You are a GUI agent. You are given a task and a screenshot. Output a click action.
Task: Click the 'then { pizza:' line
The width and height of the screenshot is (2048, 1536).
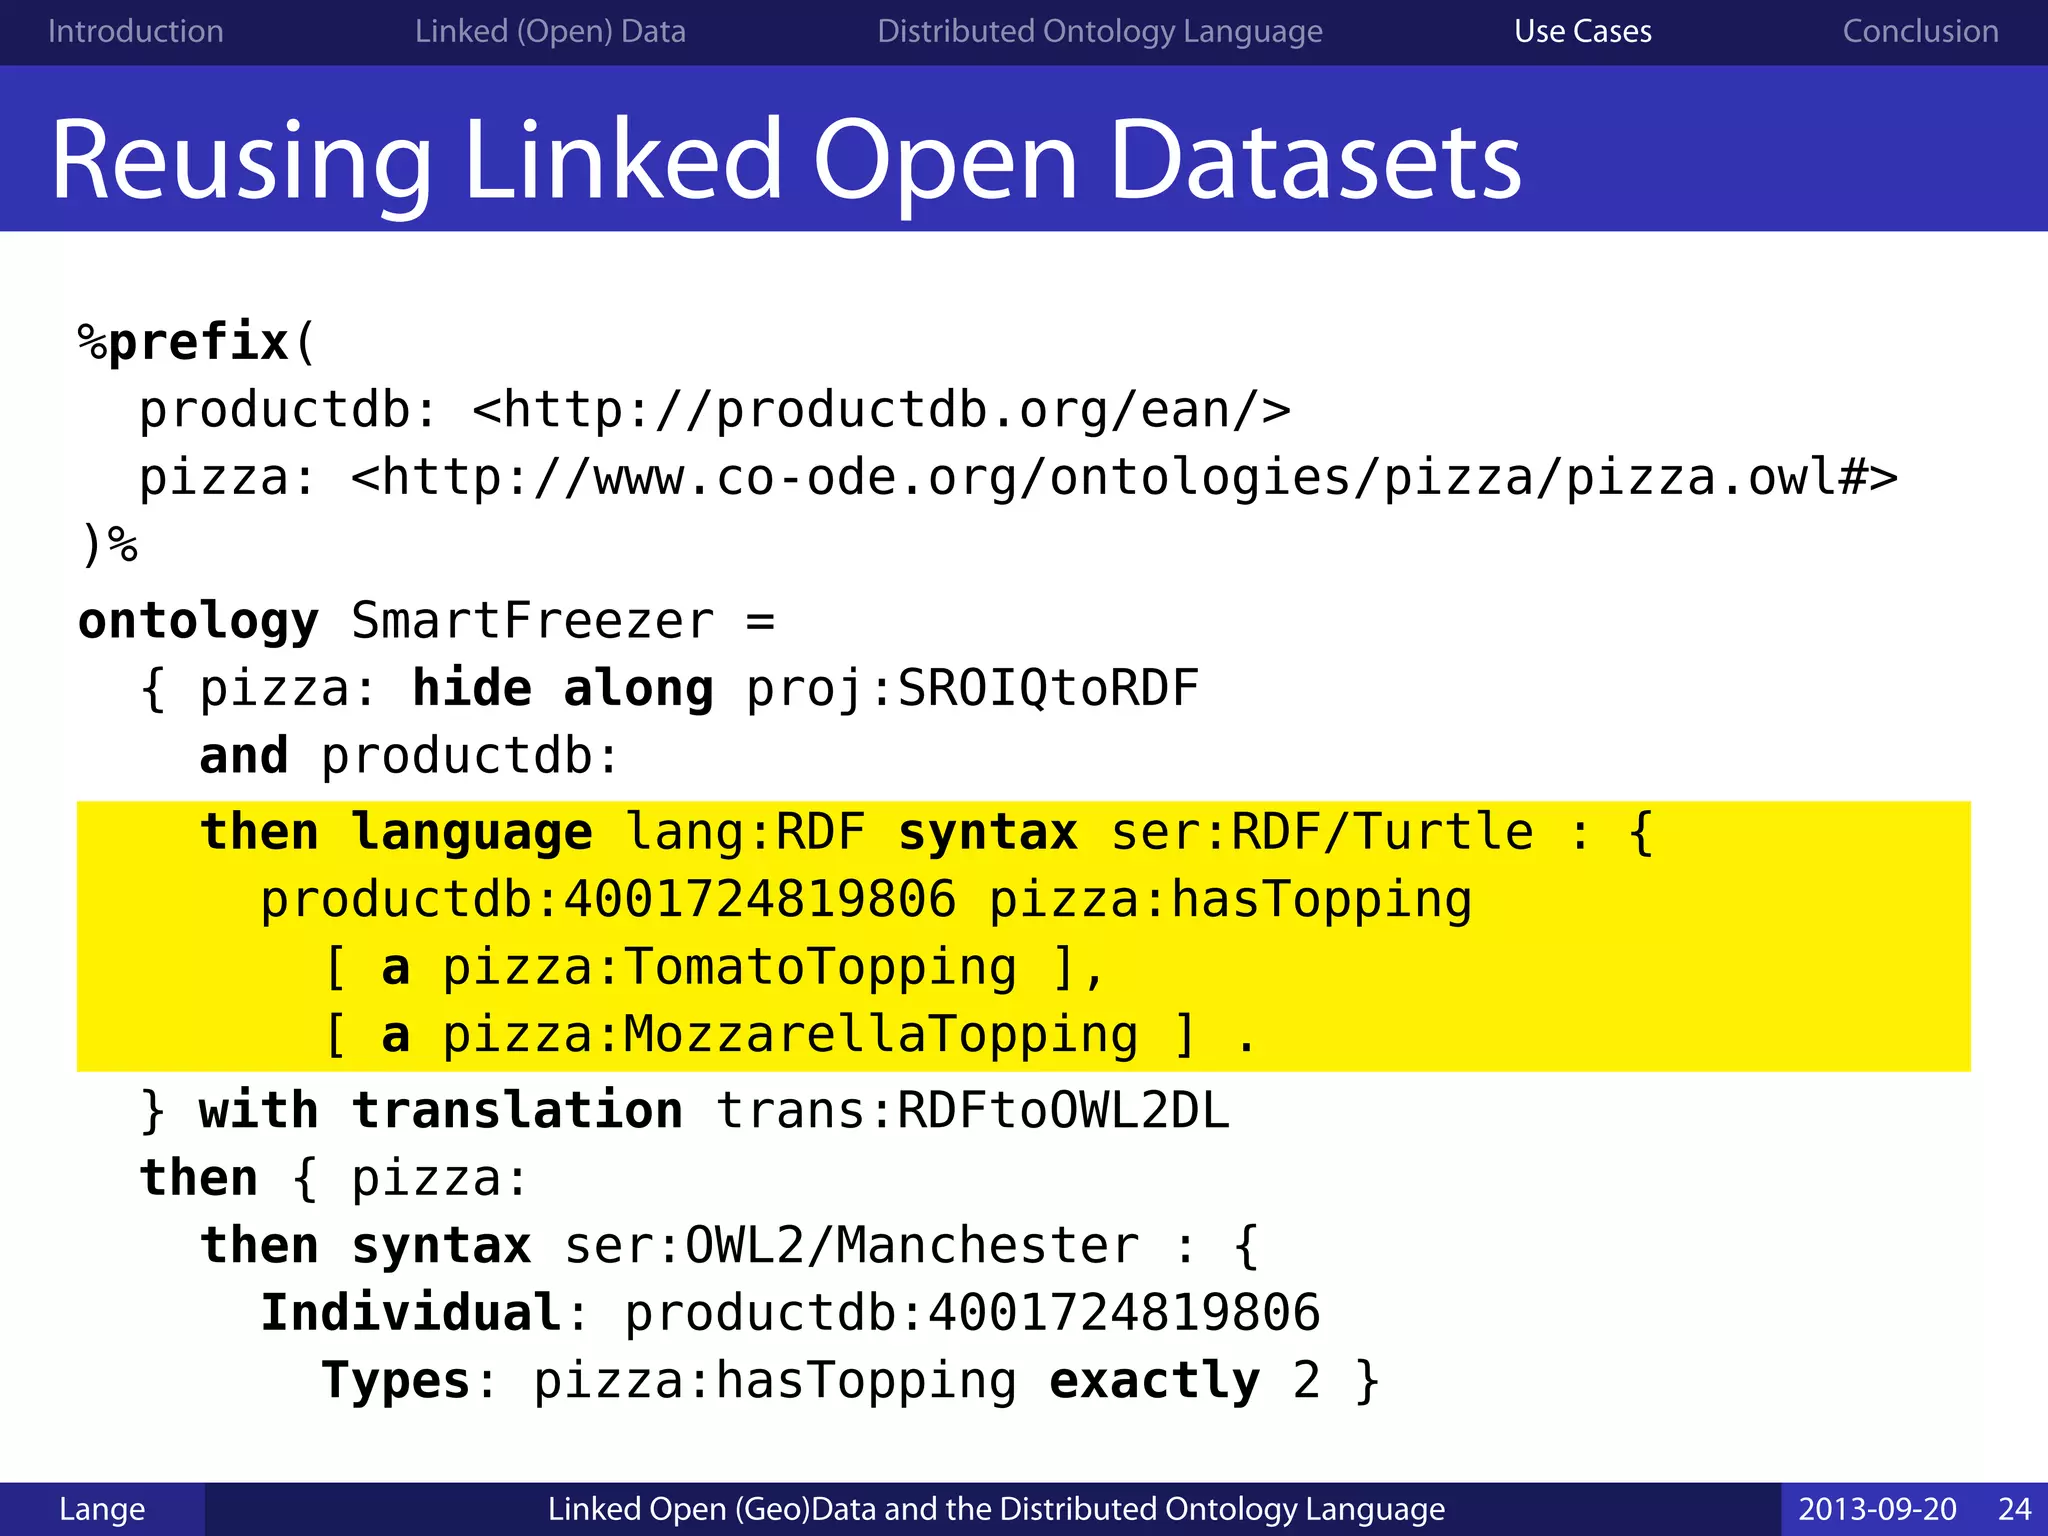pos(334,1178)
